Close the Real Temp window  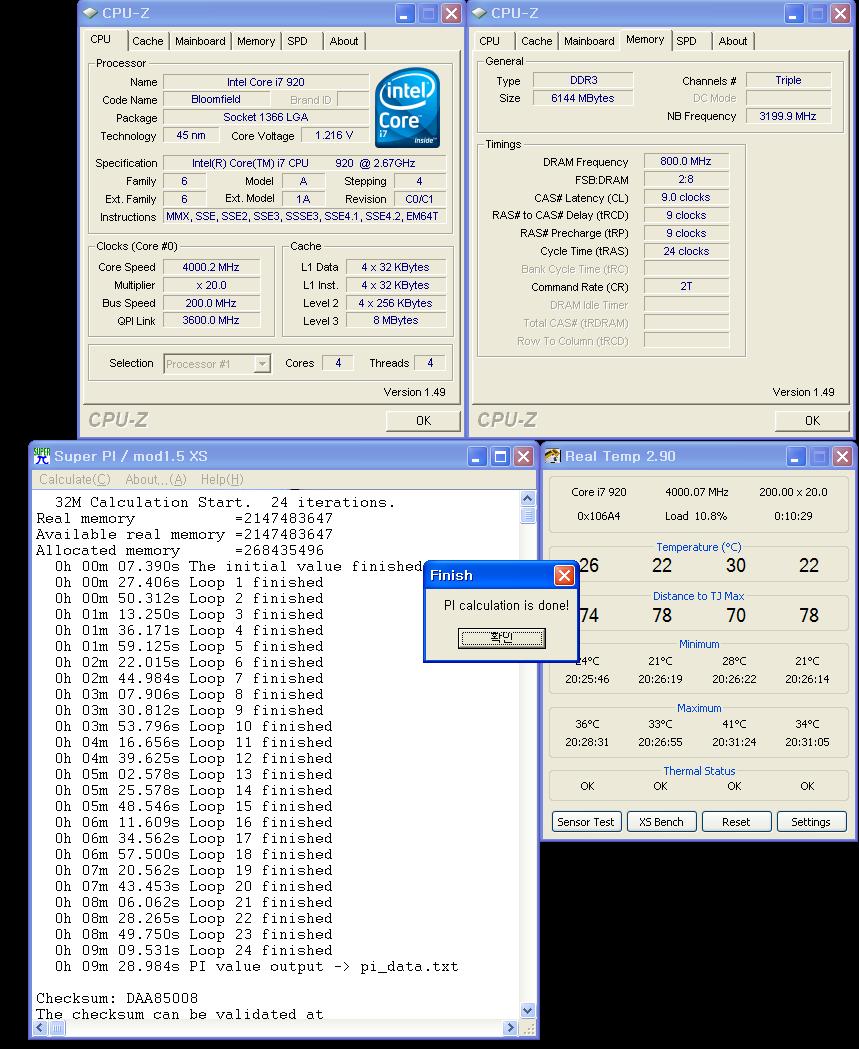[842, 457]
